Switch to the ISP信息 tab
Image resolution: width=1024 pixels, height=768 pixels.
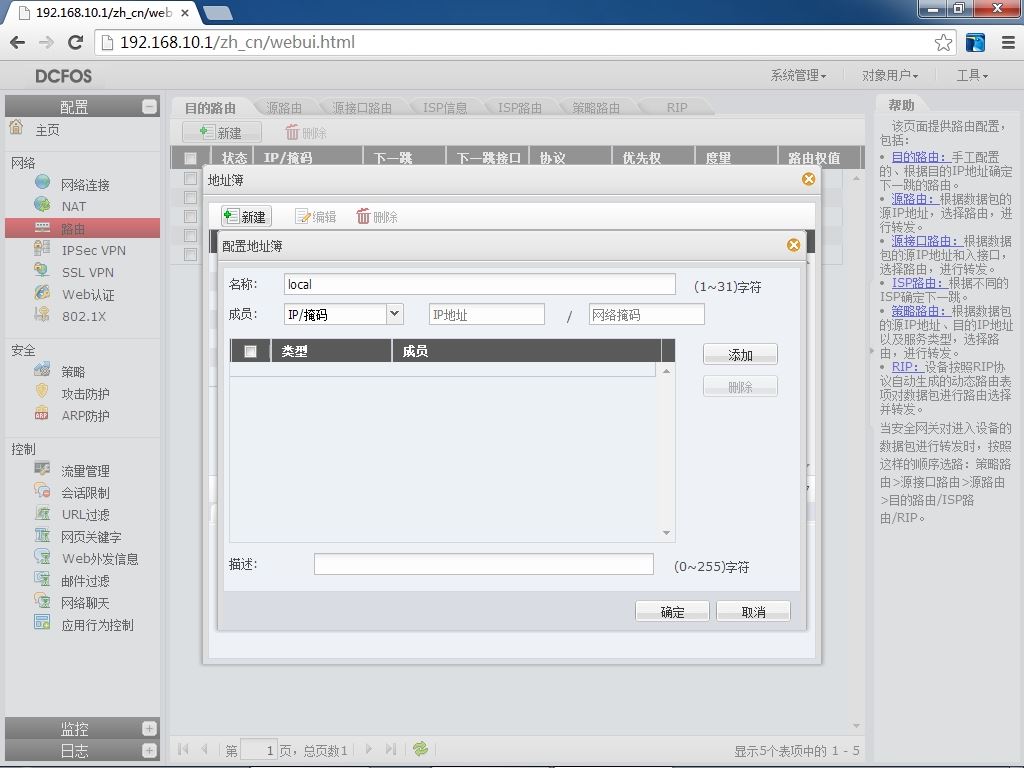click(x=445, y=108)
